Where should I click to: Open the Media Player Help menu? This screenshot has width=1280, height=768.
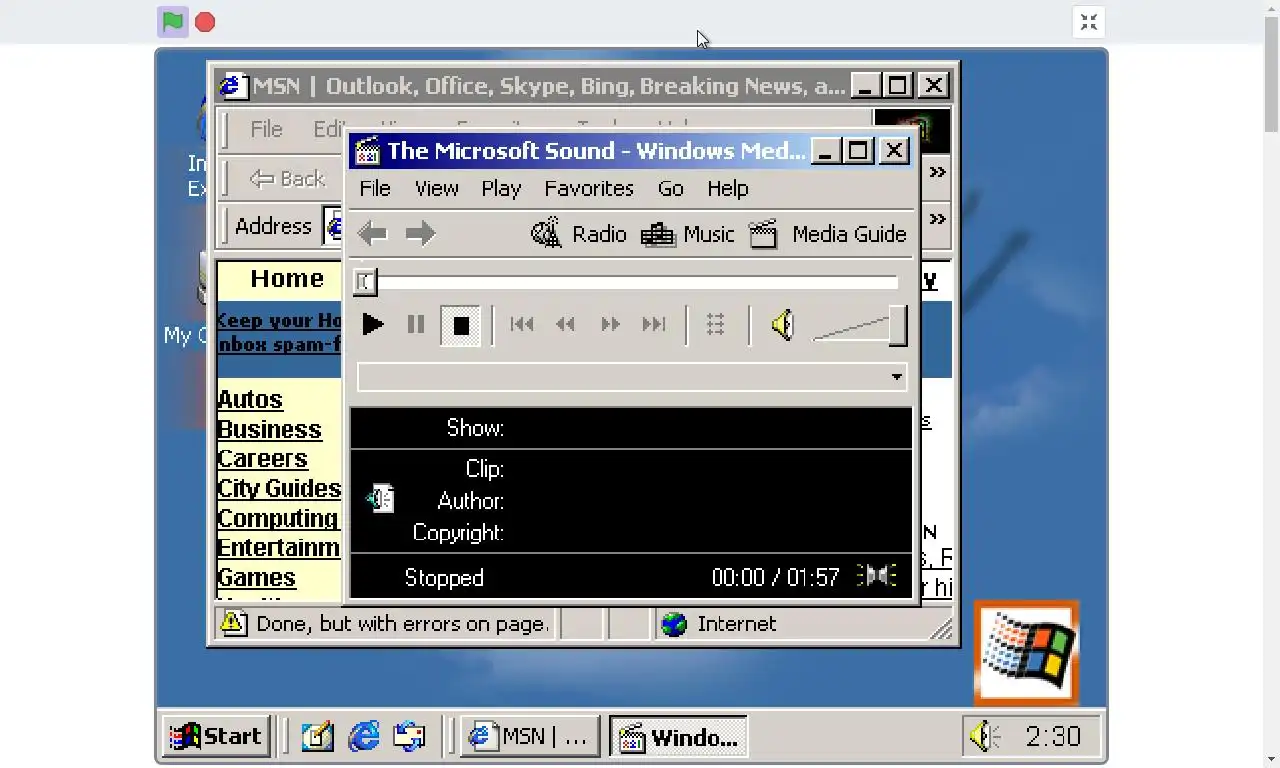(728, 188)
